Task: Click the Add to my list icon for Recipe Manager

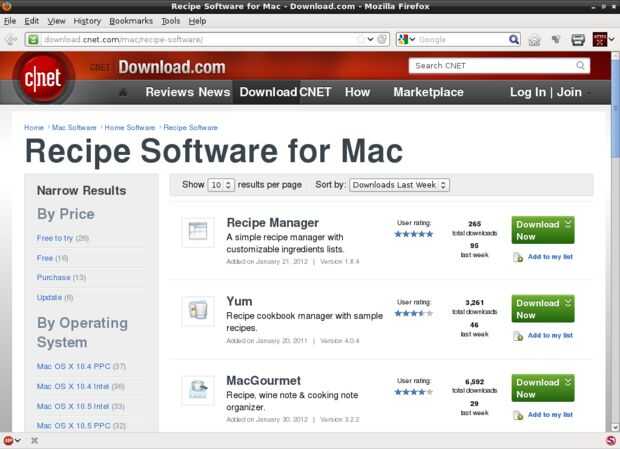Action: click(x=518, y=257)
